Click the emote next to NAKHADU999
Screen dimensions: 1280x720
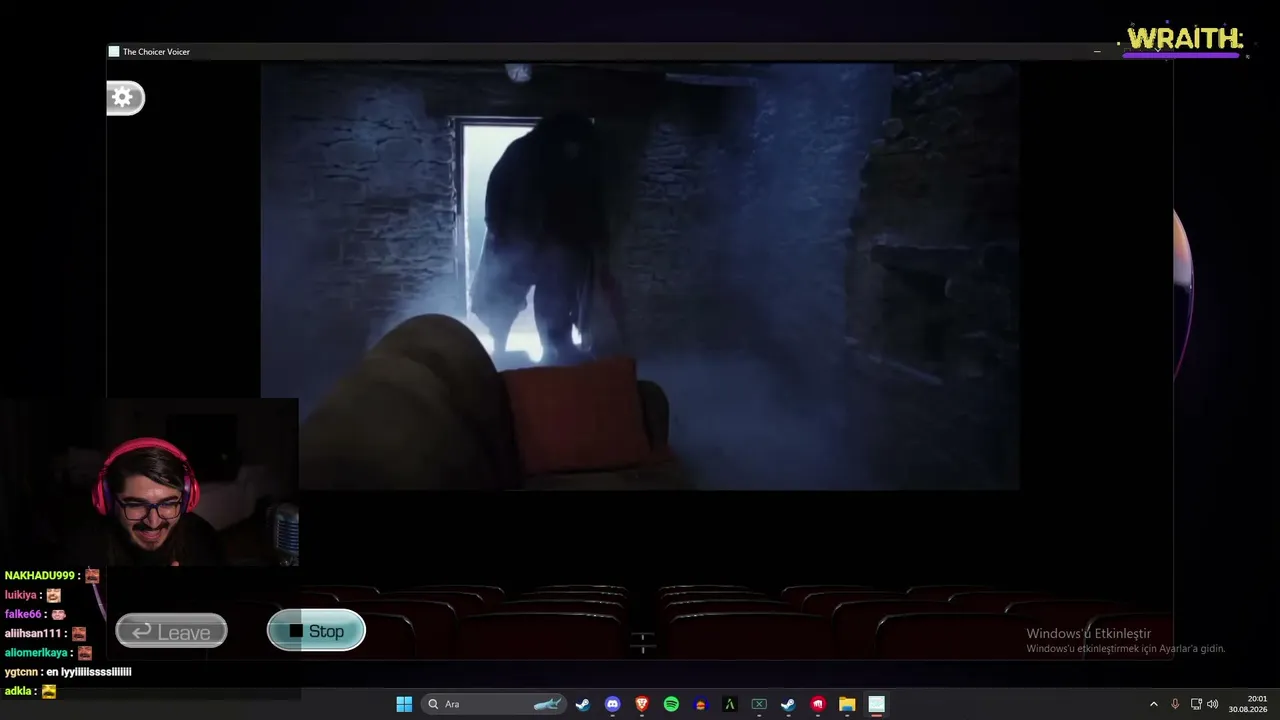pyautogui.click(x=92, y=576)
